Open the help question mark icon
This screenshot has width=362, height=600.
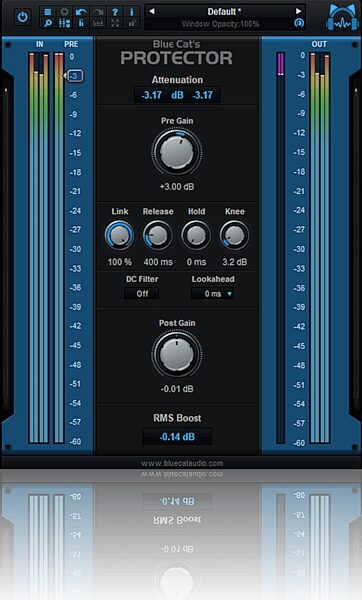click(x=115, y=11)
